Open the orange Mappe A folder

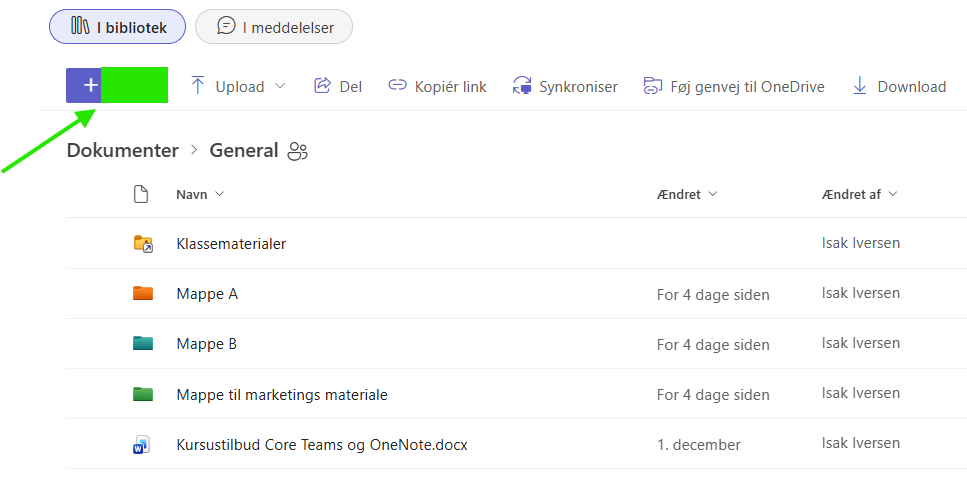click(x=207, y=294)
